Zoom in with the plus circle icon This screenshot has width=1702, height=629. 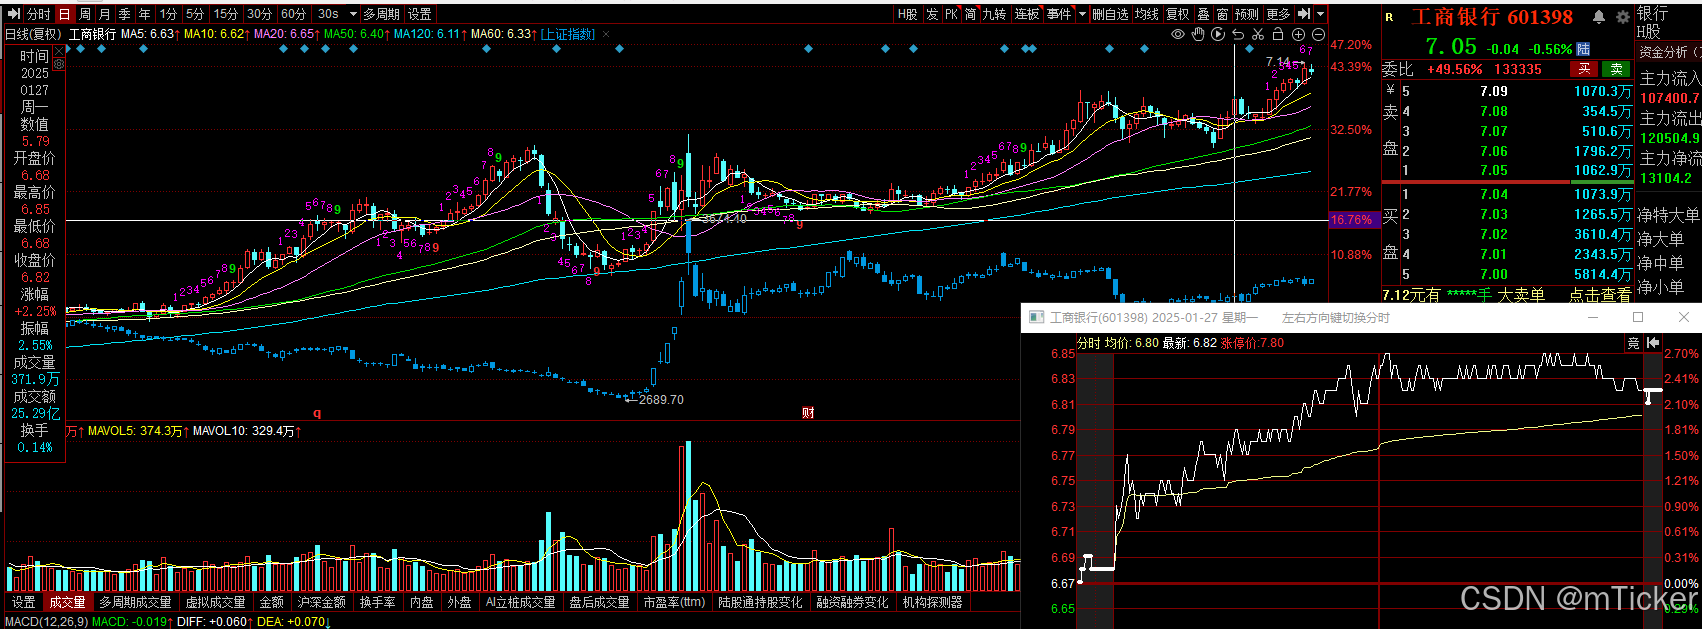click(1298, 34)
